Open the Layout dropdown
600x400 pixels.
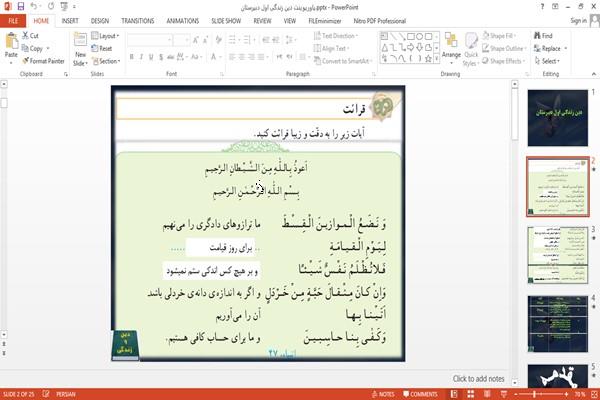pyautogui.click(x=105, y=36)
